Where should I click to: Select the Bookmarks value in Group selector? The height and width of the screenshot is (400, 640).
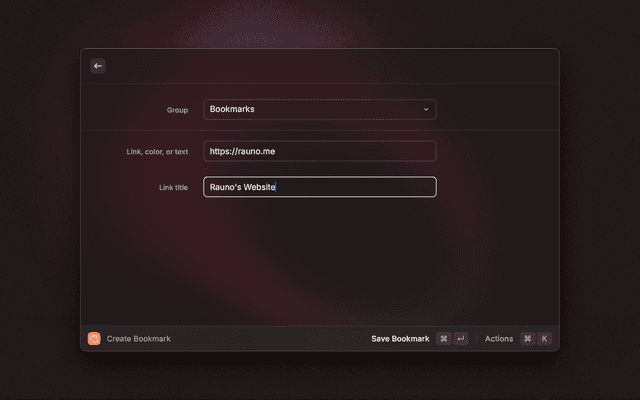click(233, 109)
